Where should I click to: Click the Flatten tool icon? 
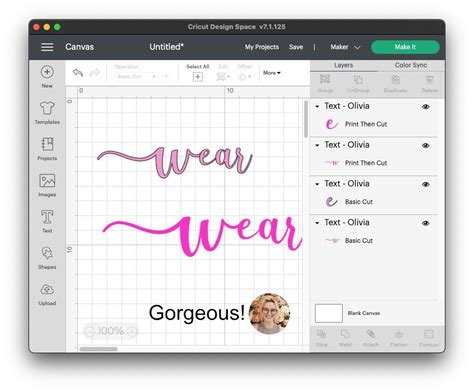399,334
